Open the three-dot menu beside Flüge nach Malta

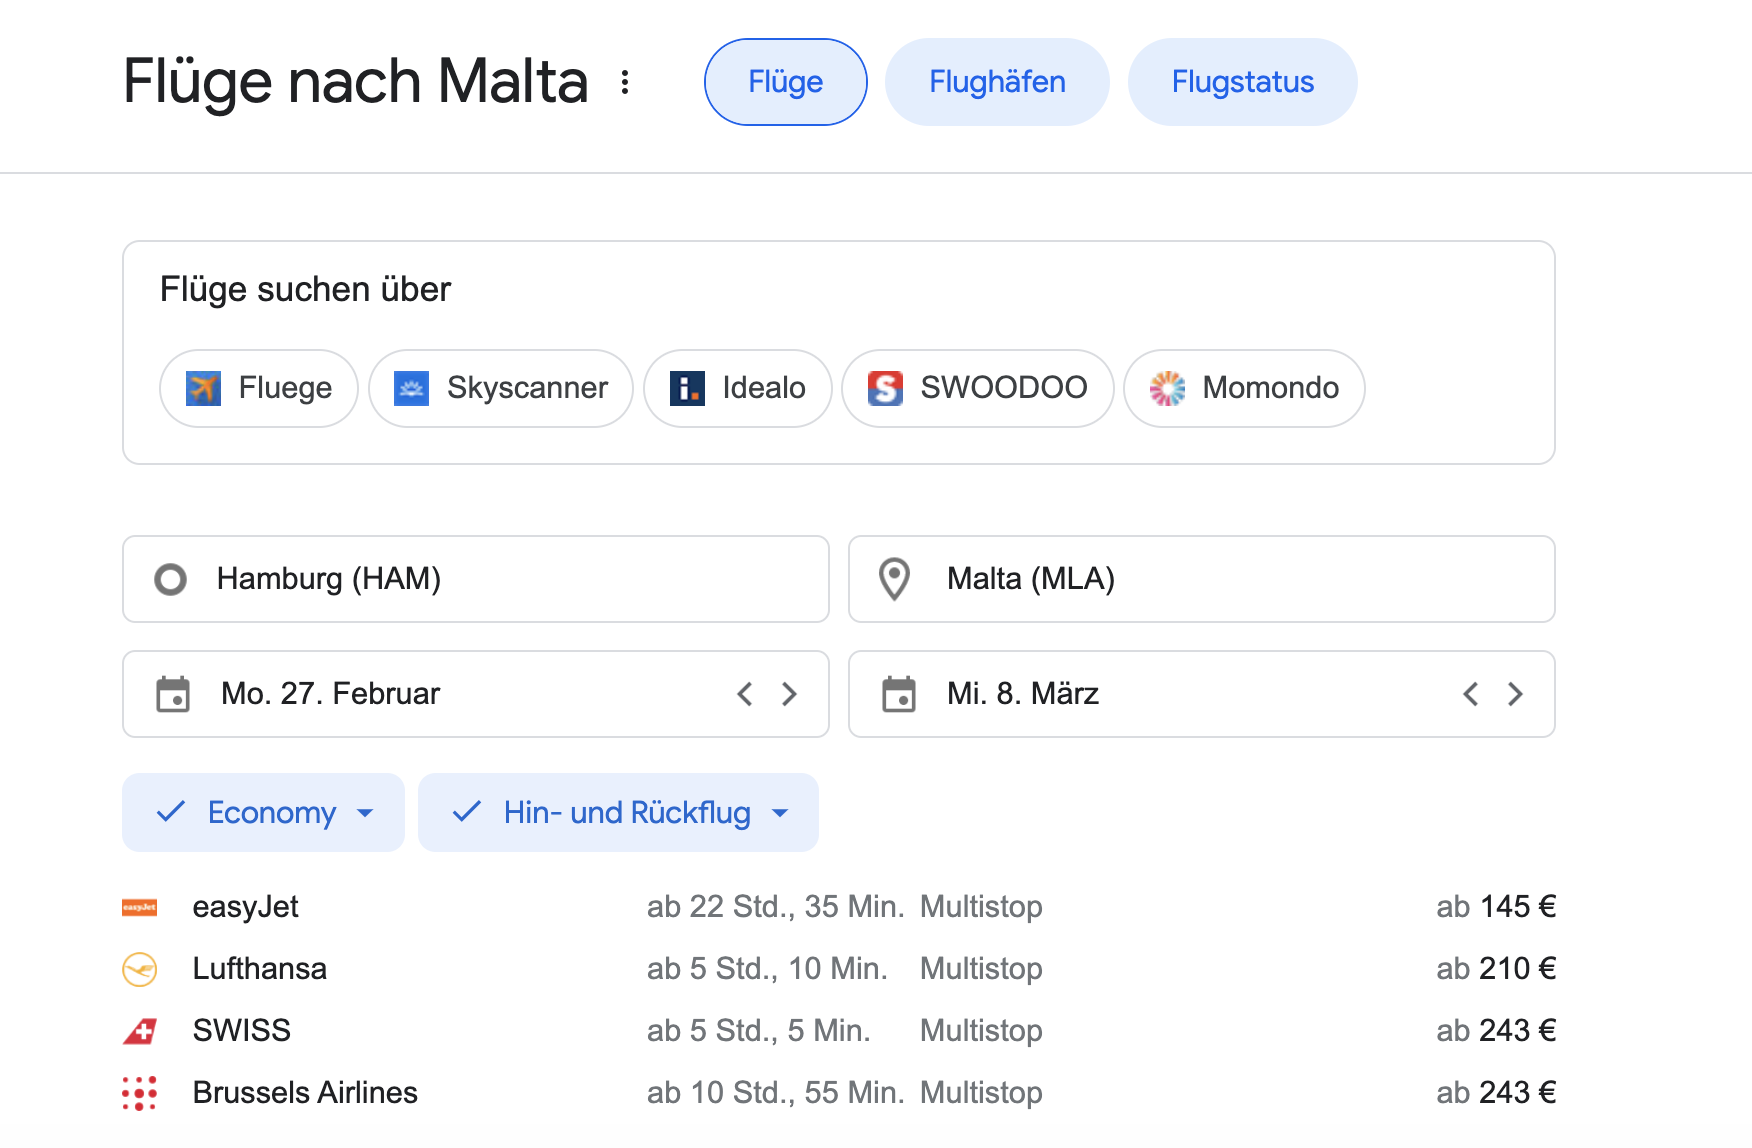pos(625,82)
